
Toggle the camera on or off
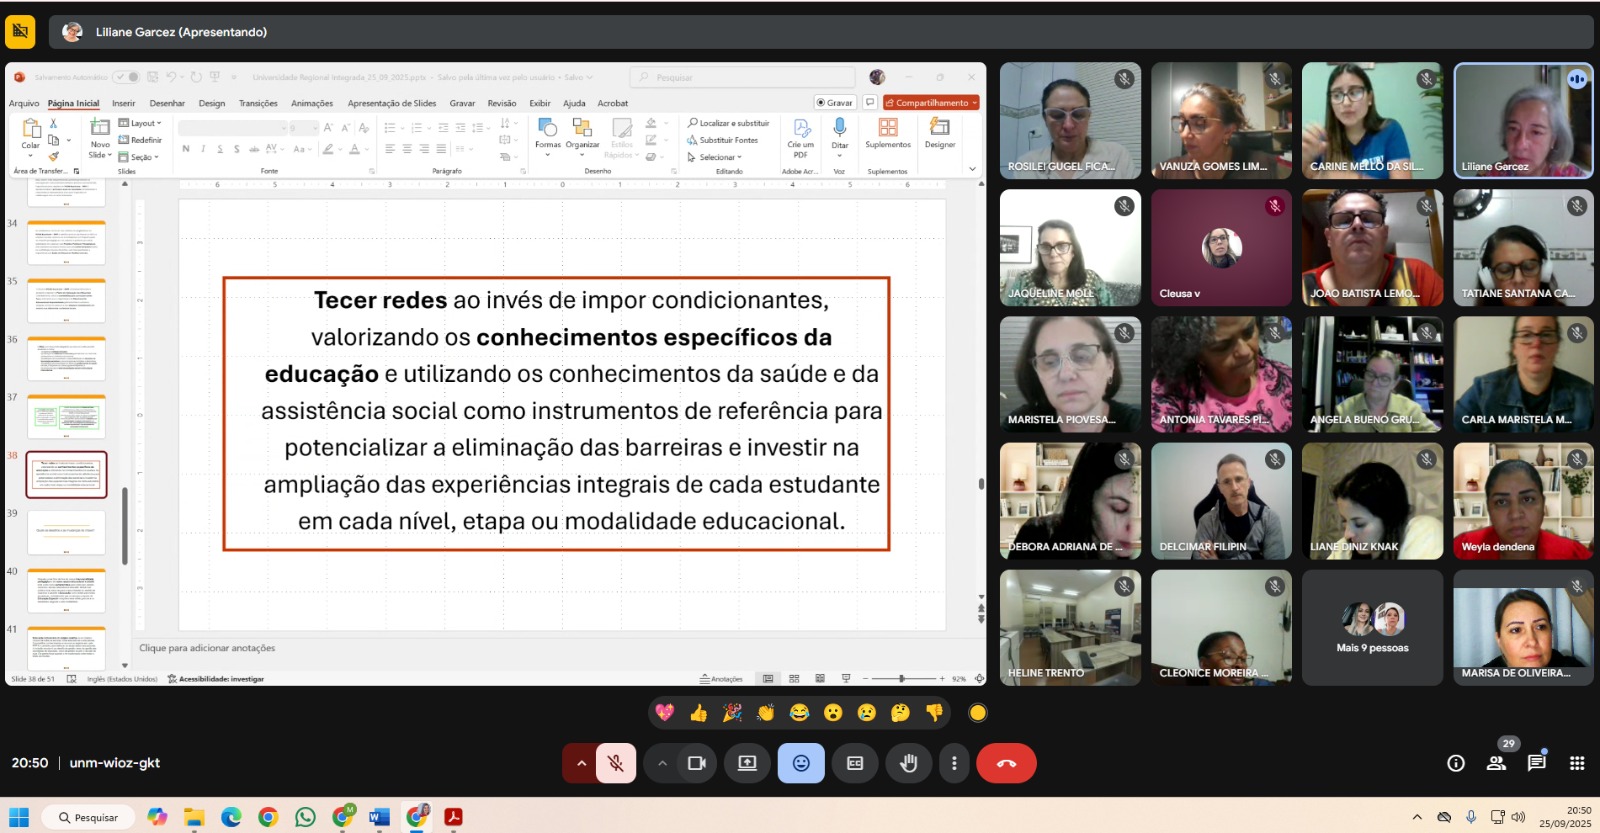(x=697, y=763)
